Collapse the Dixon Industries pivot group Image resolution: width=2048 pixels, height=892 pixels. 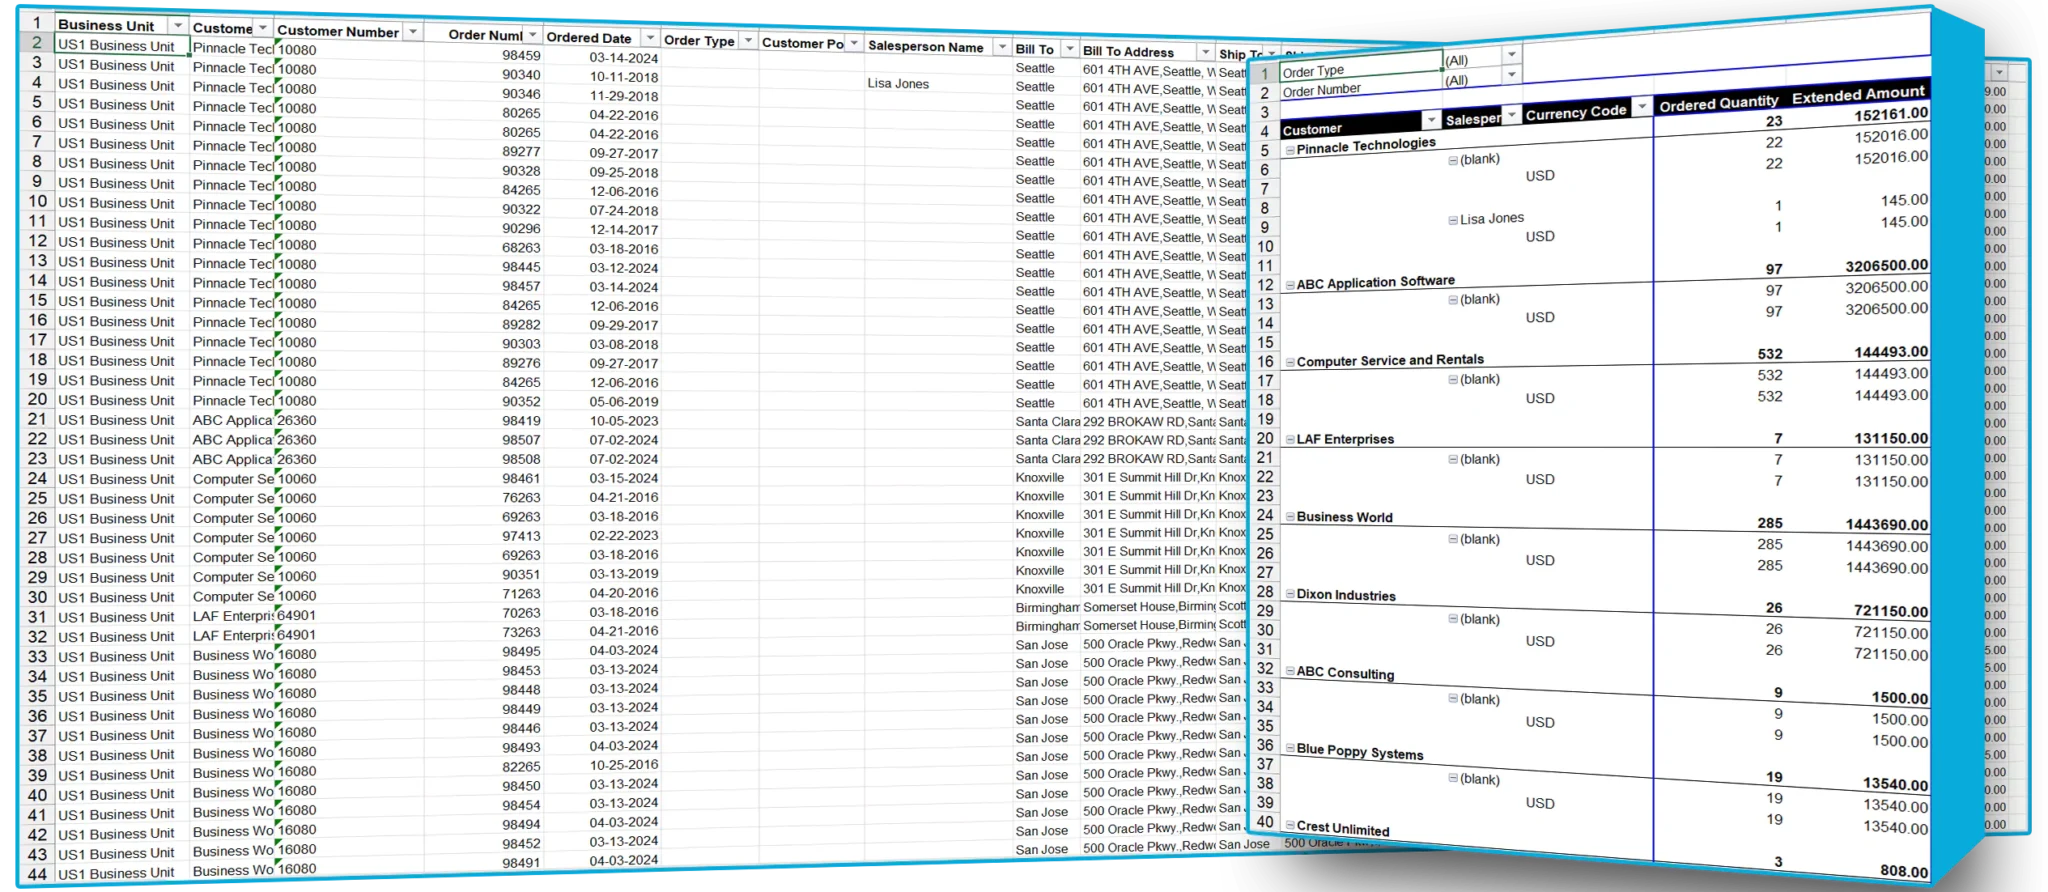pyautogui.click(x=1290, y=595)
